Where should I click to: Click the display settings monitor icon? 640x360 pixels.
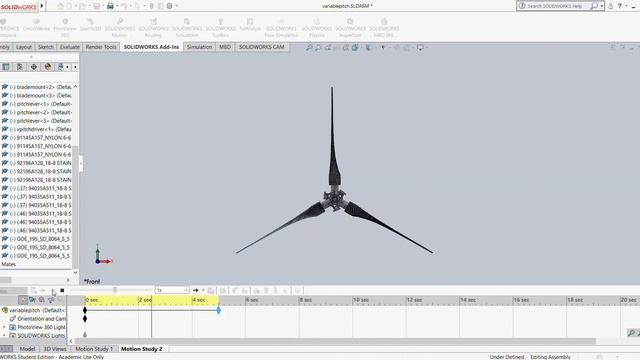(x=420, y=47)
